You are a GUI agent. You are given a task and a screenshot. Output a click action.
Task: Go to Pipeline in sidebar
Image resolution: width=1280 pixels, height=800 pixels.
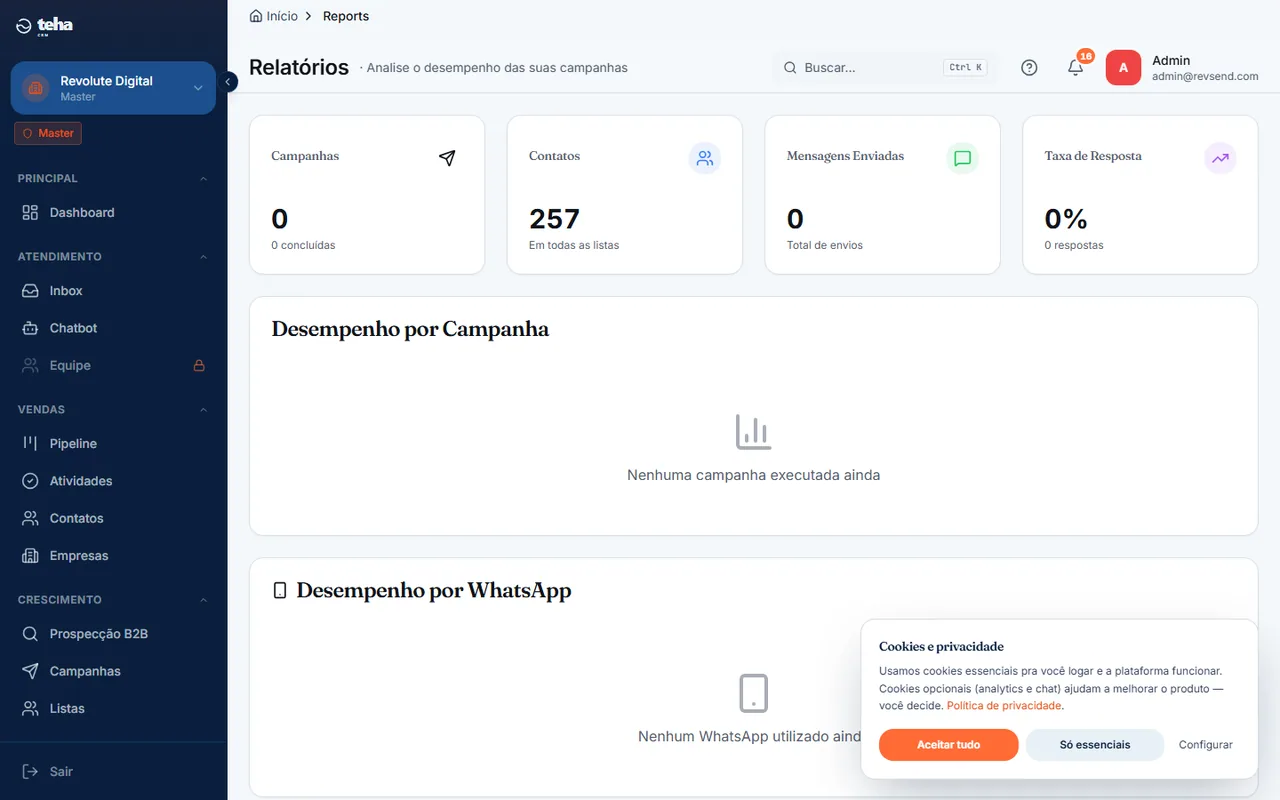click(113, 444)
